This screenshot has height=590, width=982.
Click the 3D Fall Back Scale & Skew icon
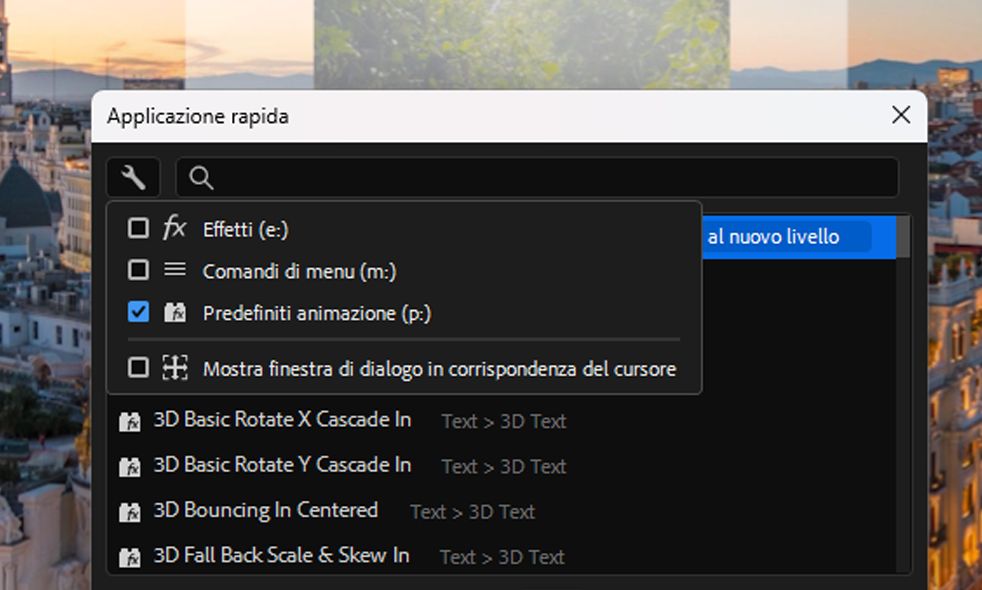click(x=129, y=557)
